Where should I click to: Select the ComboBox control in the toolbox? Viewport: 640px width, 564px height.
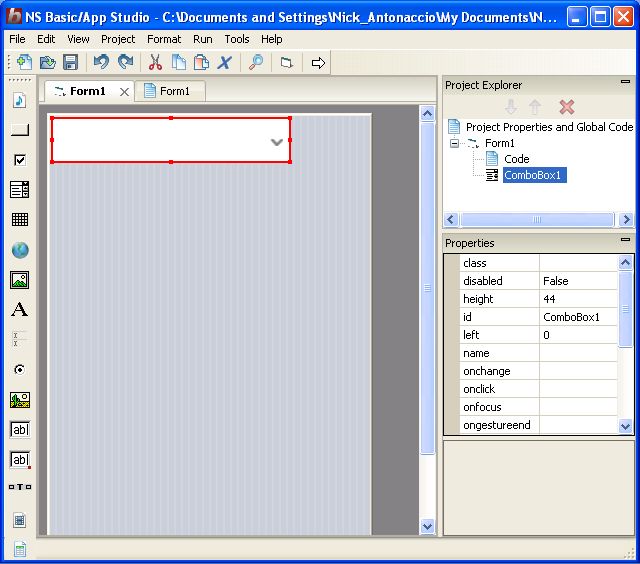point(20,190)
